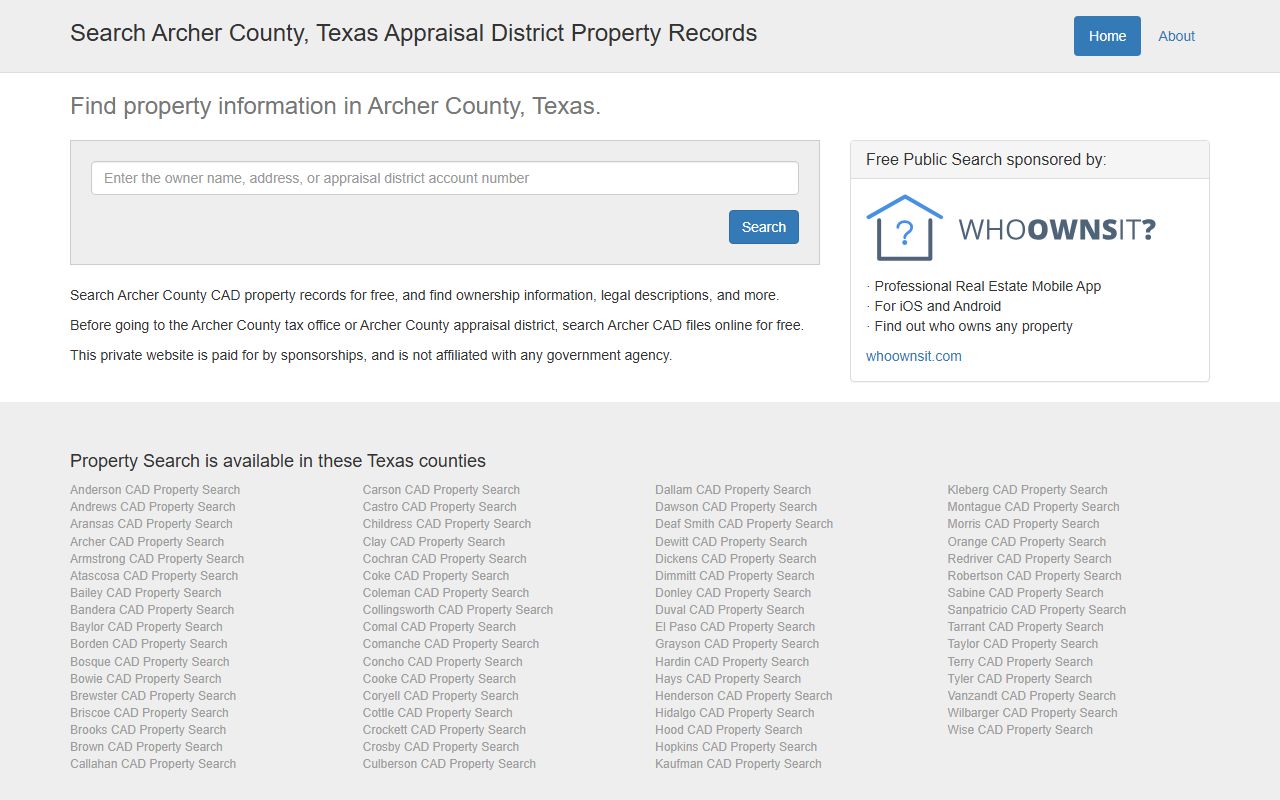Open Kleberg CAD Property Search
This screenshot has width=1280, height=800.
coord(1027,490)
